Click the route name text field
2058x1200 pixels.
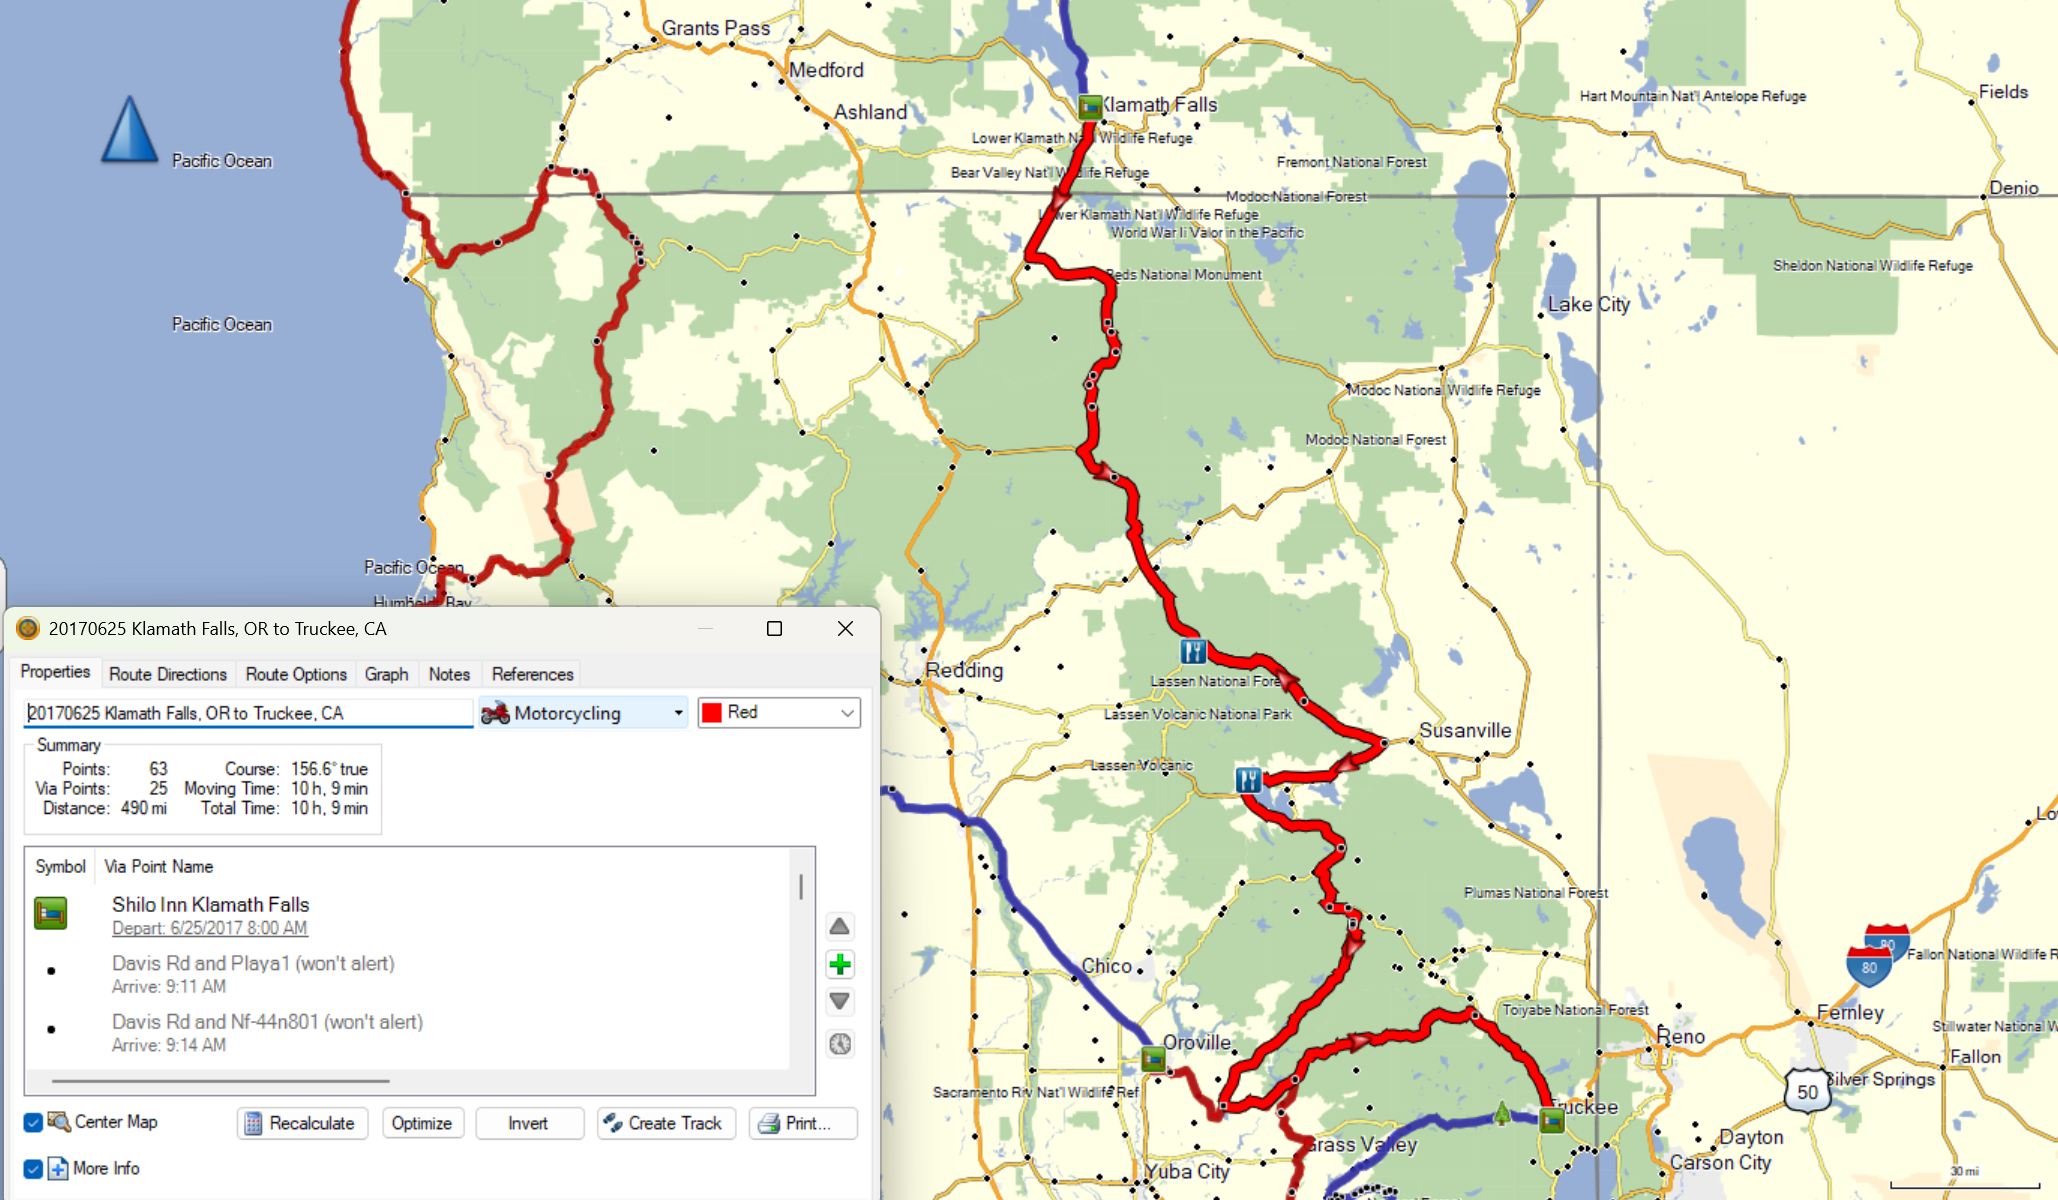(247, 713)
